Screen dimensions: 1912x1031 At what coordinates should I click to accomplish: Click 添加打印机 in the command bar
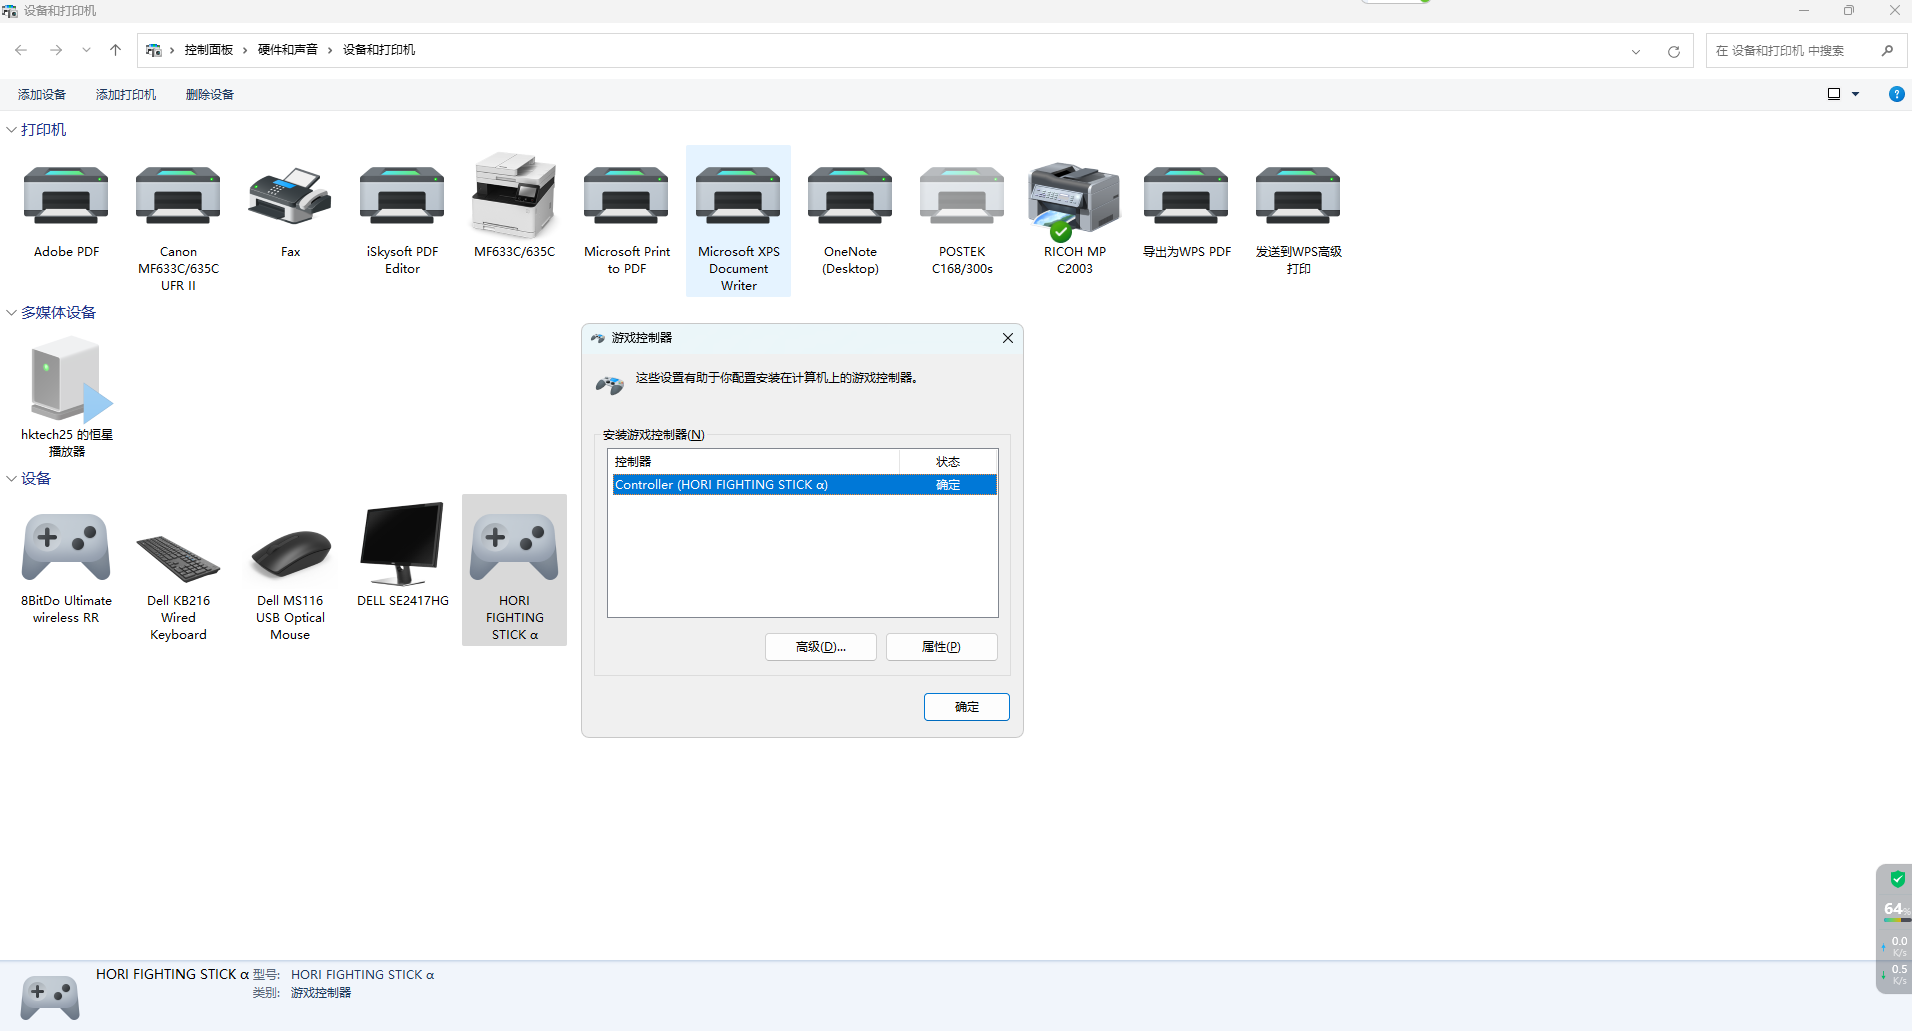(x=126, y=94)
